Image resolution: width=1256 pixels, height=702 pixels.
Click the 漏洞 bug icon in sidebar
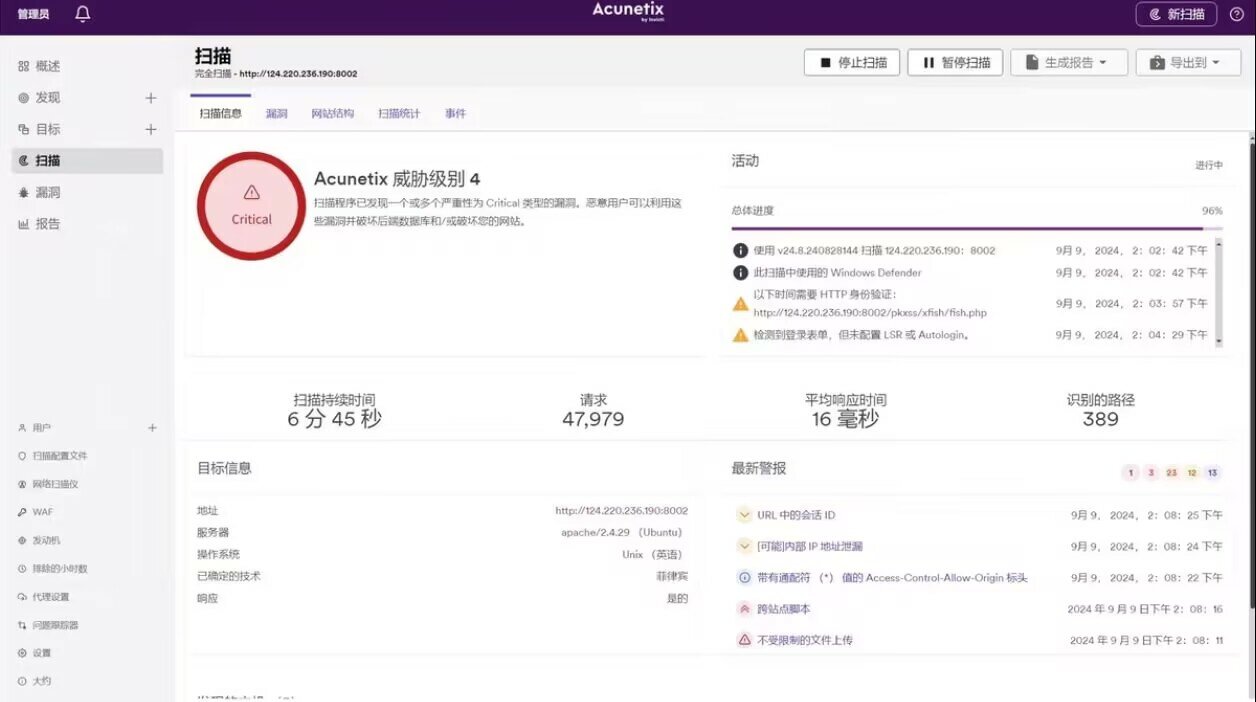point(23,192)
